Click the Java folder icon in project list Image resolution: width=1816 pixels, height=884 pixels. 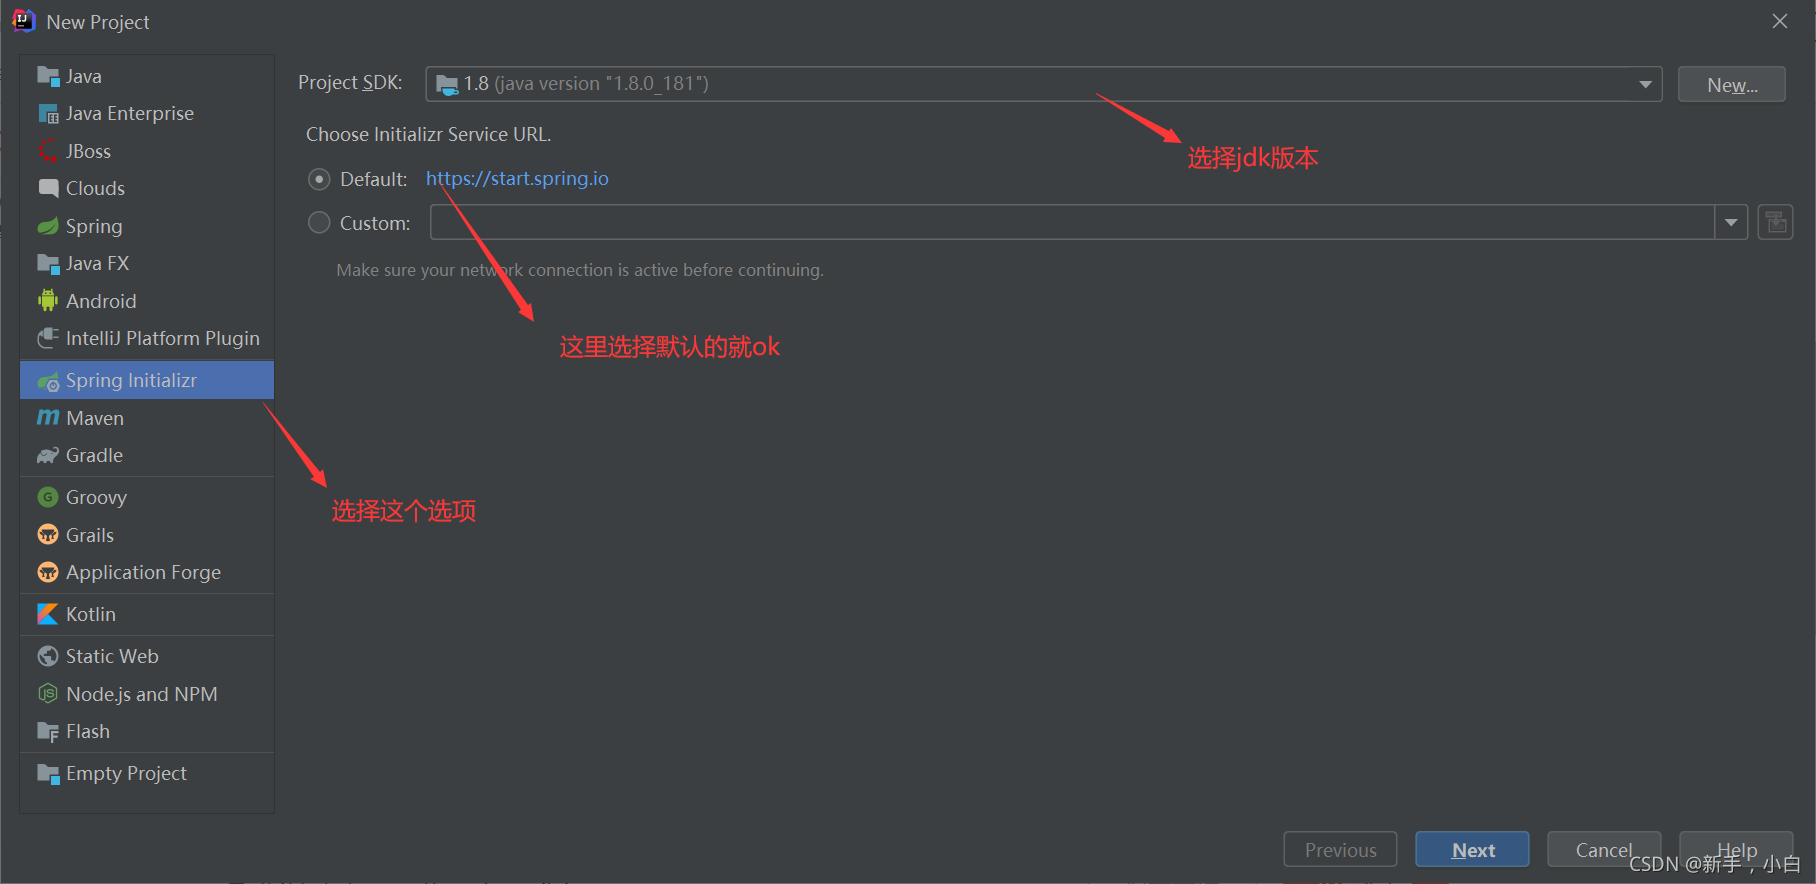[x=48, y=76]
